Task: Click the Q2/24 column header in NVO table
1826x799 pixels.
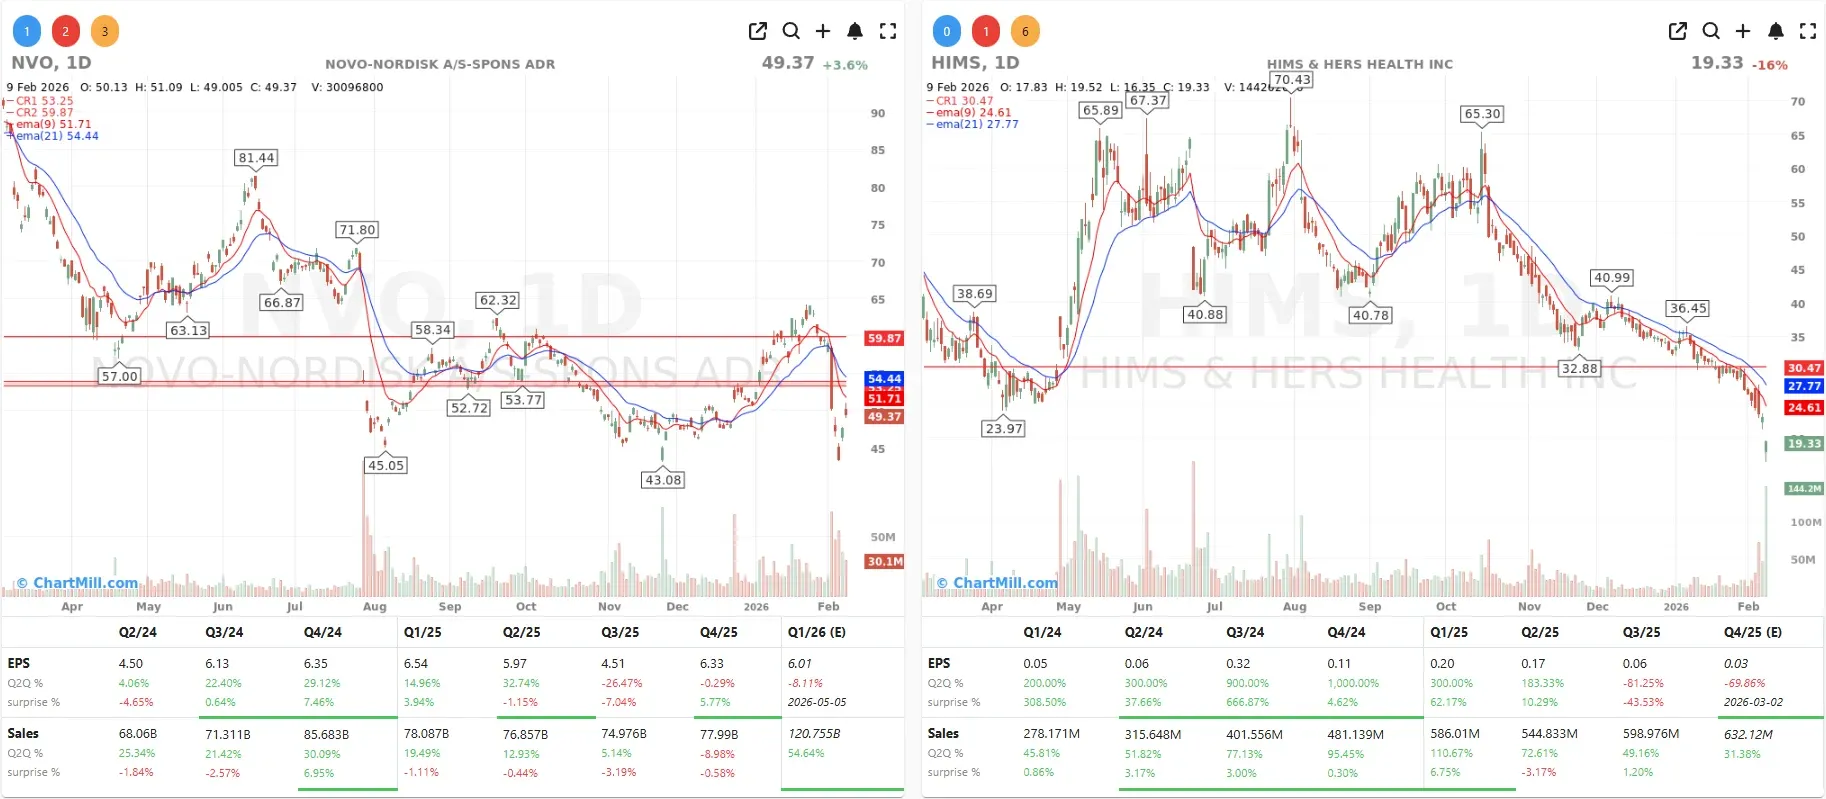Action: (138, 633)
